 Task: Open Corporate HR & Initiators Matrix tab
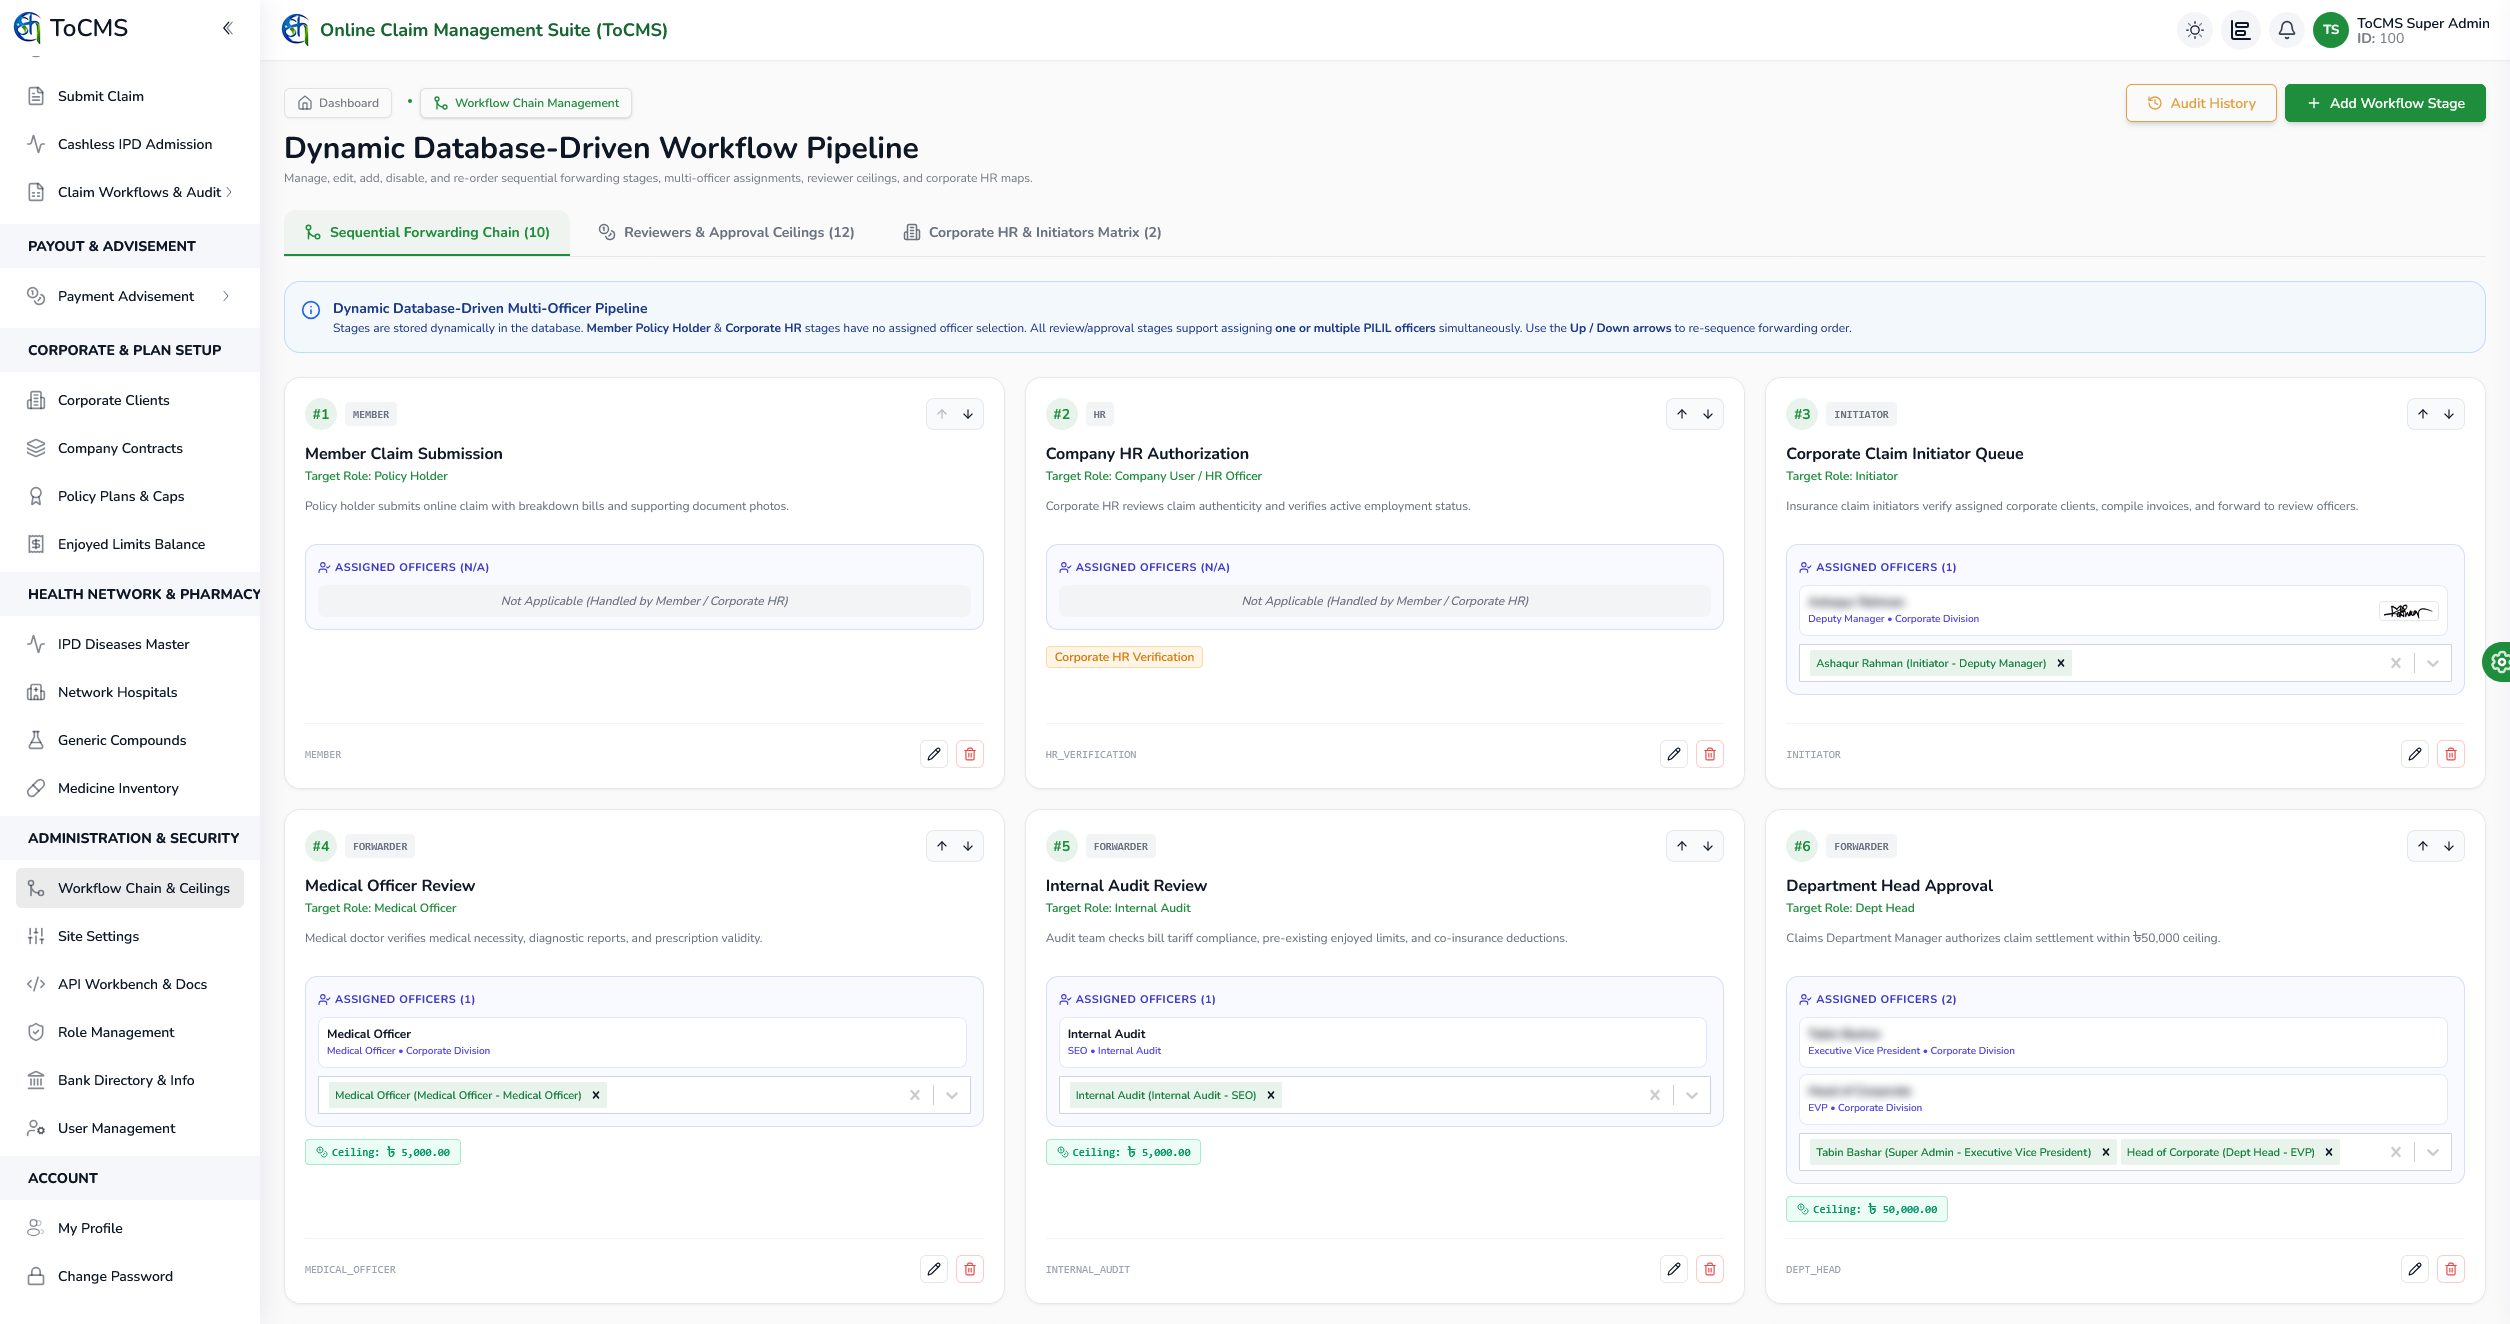1033,232
